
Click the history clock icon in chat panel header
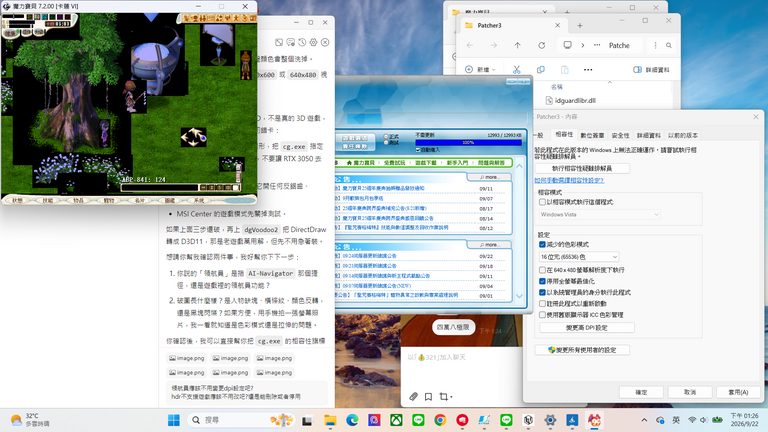coord(302,42)
